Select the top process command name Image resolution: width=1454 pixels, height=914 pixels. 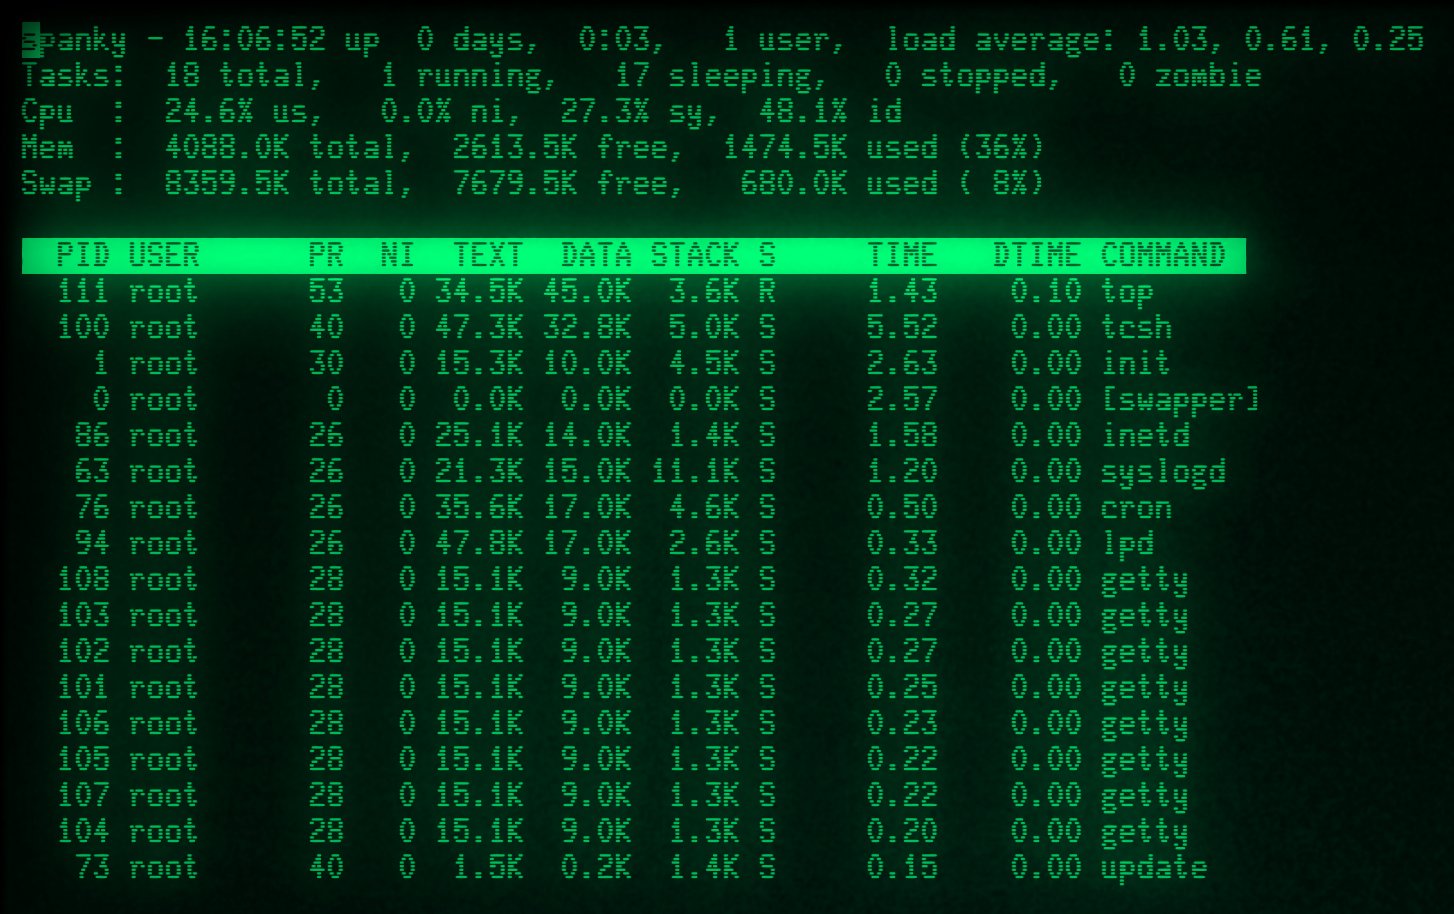coord(1127,292)
